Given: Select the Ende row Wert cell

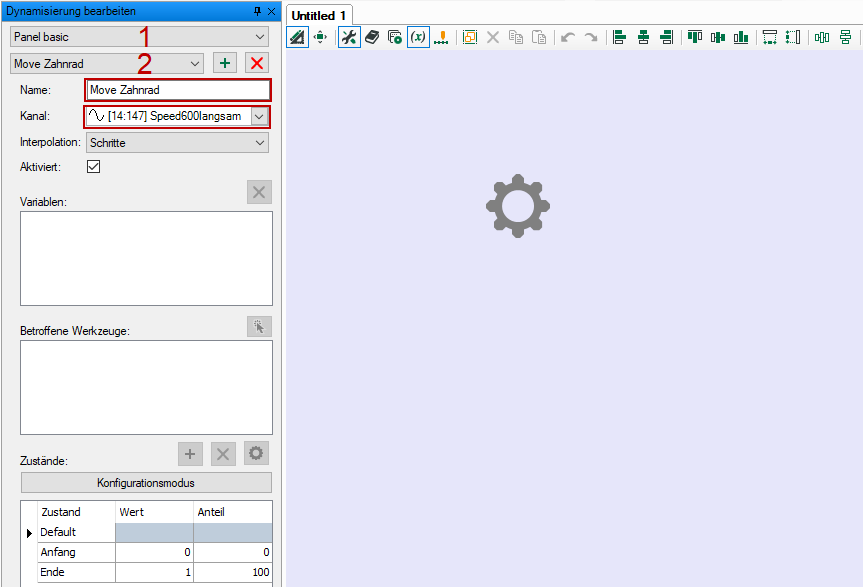Looking at the screenshot, I should coord(154,572).
